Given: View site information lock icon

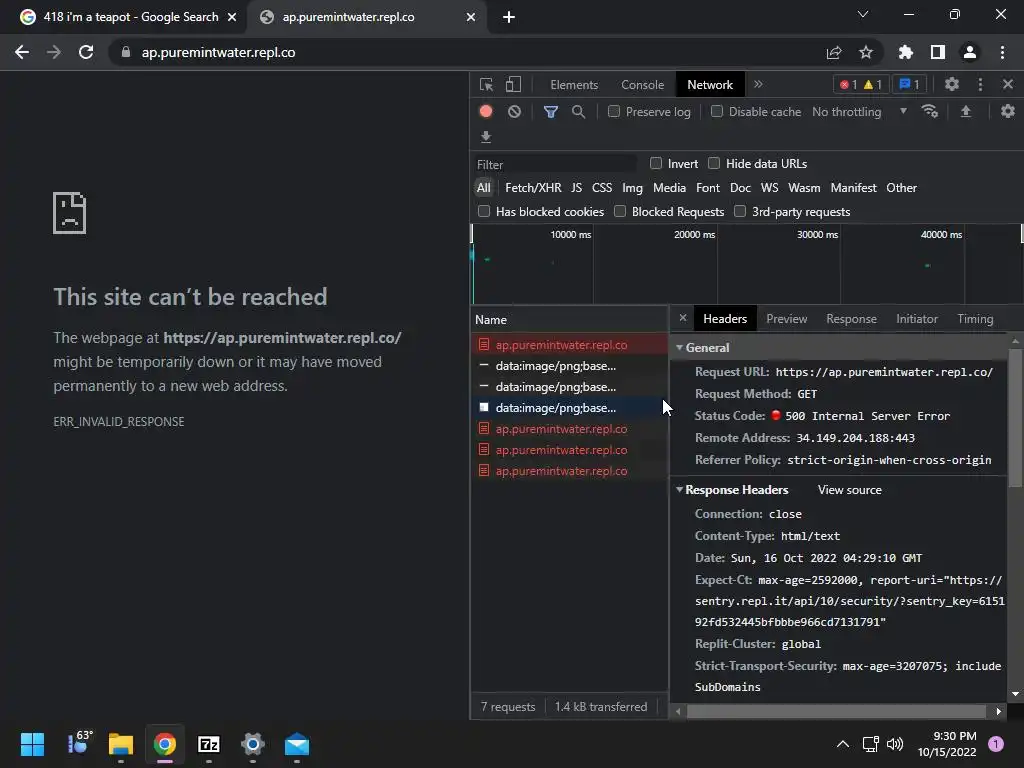Looking at the screenshot, I should pyautogui.click(x=126, y=52).
